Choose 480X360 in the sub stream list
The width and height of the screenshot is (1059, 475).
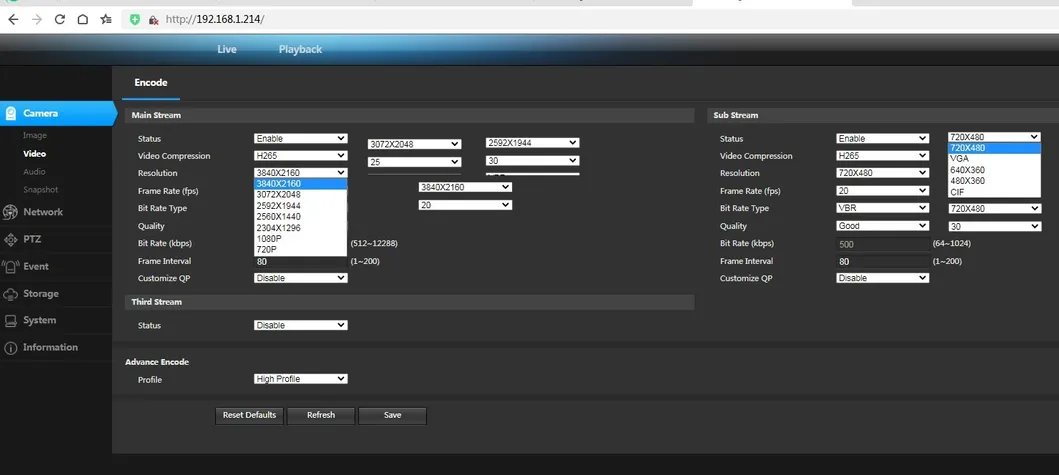pos(994,181)
